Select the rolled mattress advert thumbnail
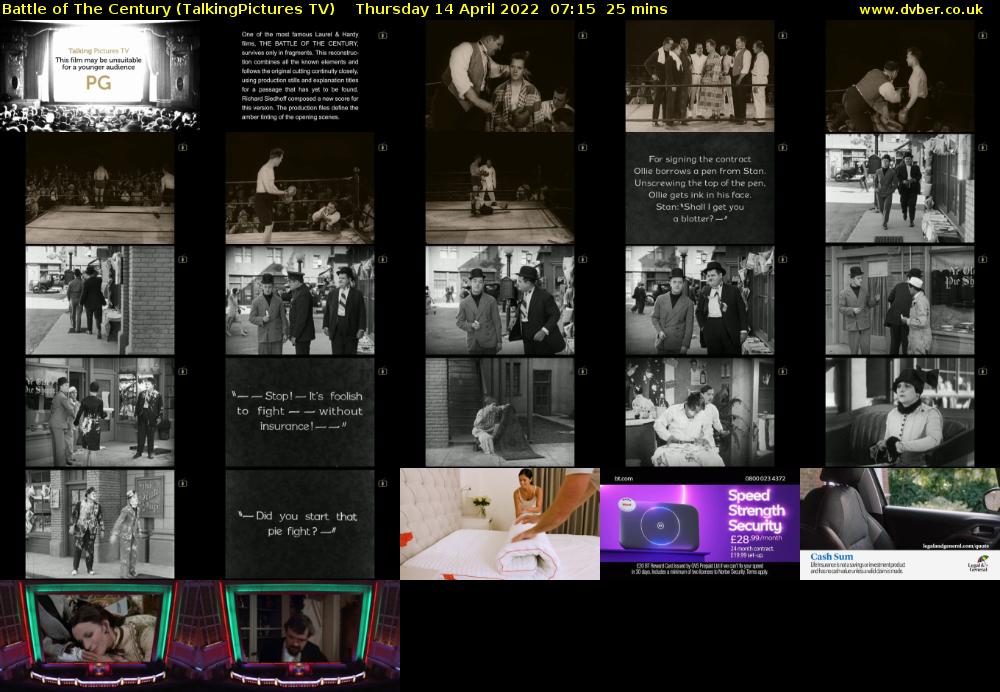 pyautogui.click(x=500, y=524)
